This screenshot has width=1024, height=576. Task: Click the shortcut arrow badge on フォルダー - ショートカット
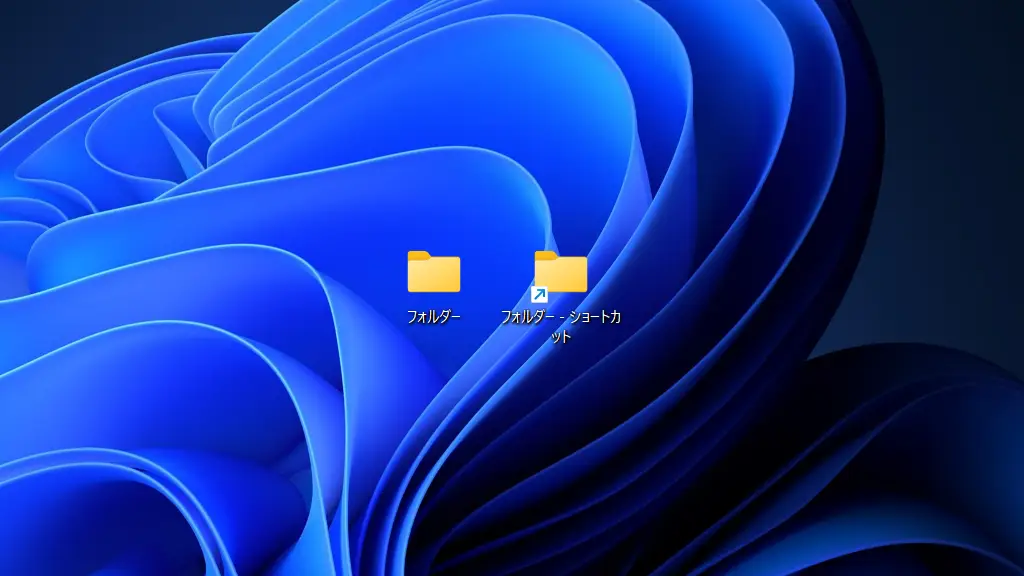coord(540,292)
